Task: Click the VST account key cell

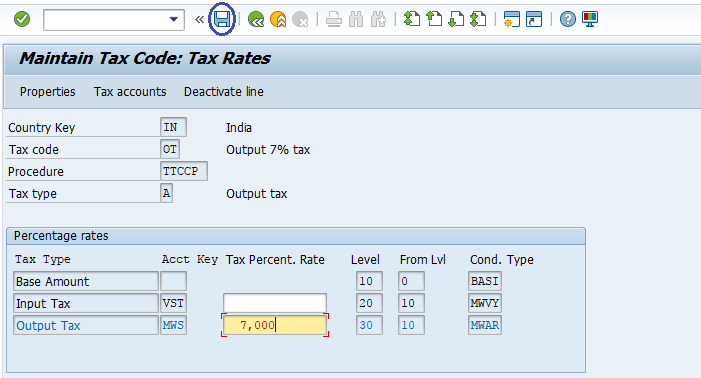Action: (x=173, y=303)
